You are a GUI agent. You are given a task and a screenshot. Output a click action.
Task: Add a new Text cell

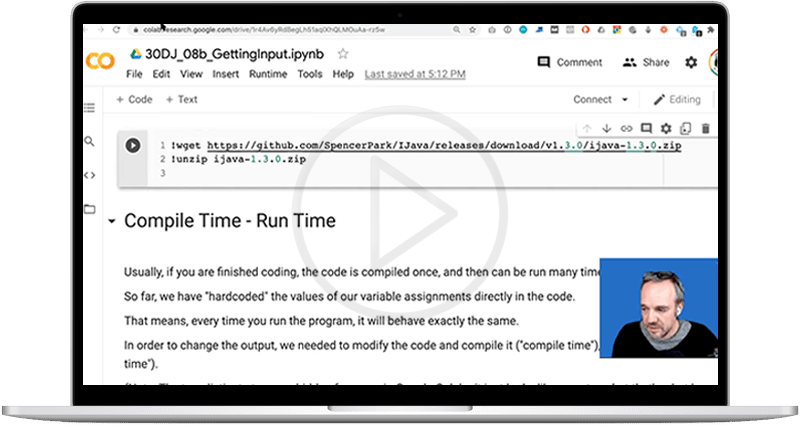click(182, 99)
